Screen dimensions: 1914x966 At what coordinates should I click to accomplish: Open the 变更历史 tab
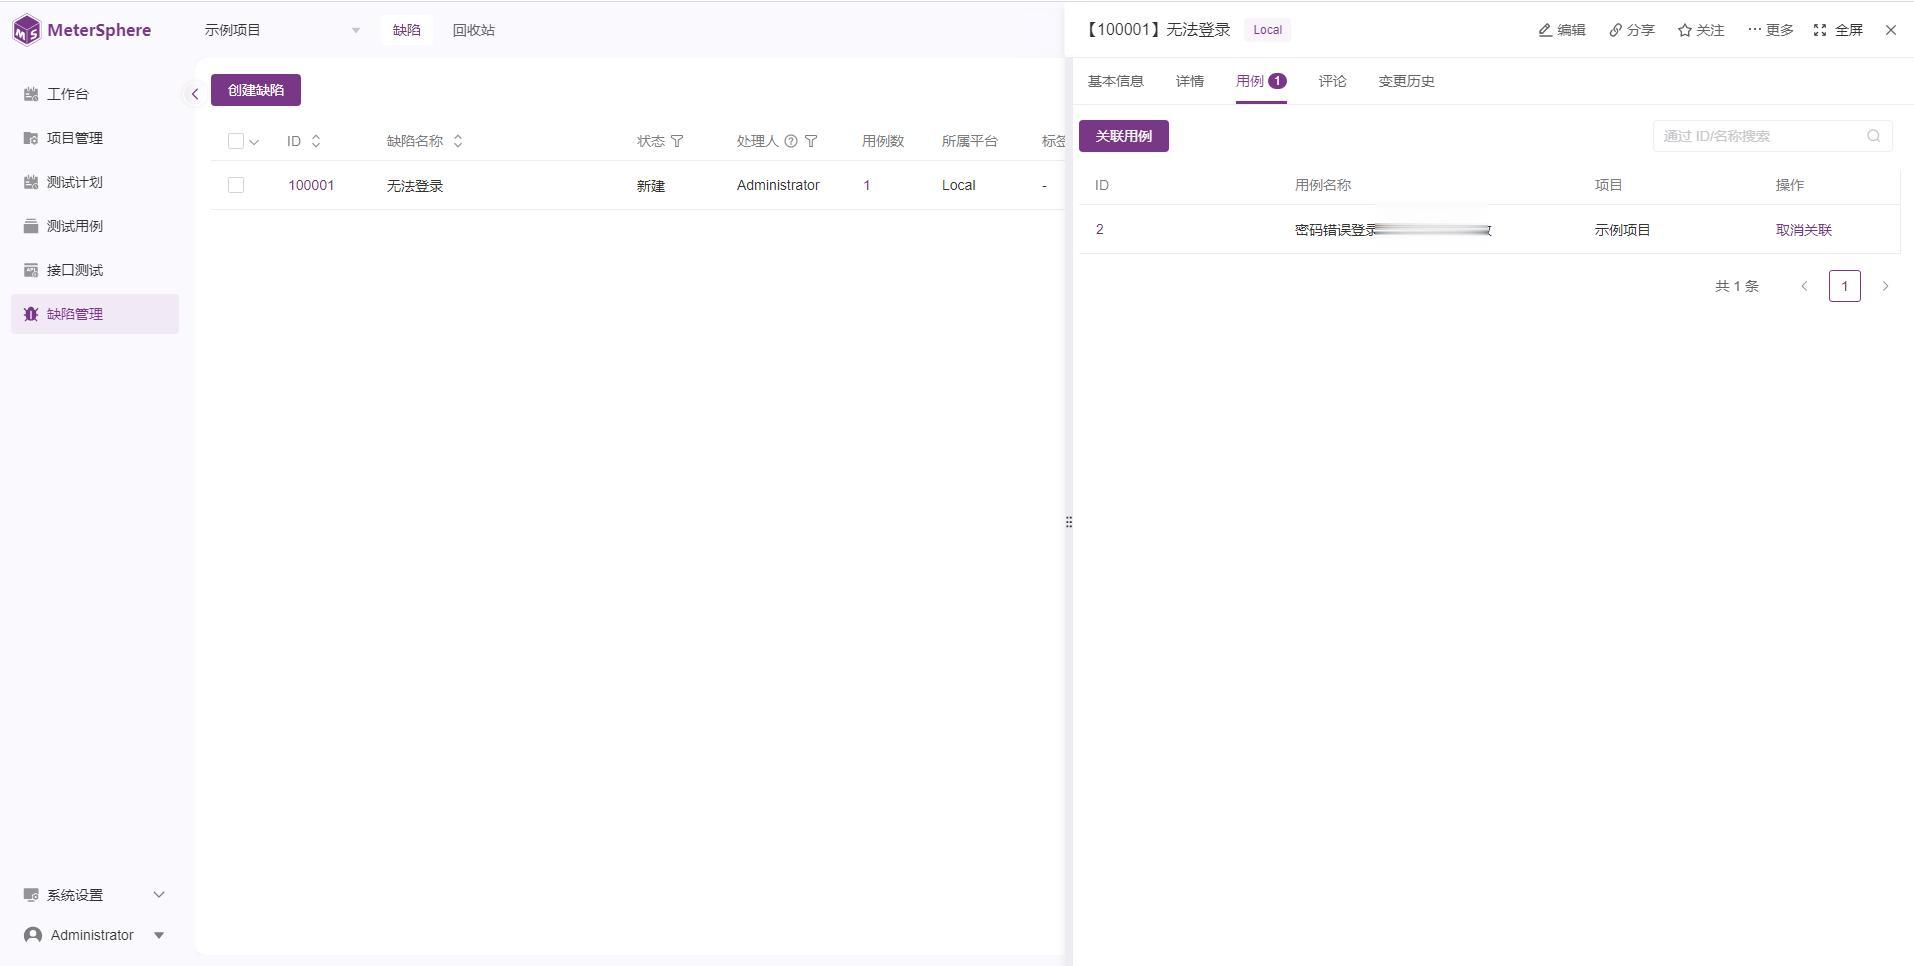click(x=1407, y=81)
